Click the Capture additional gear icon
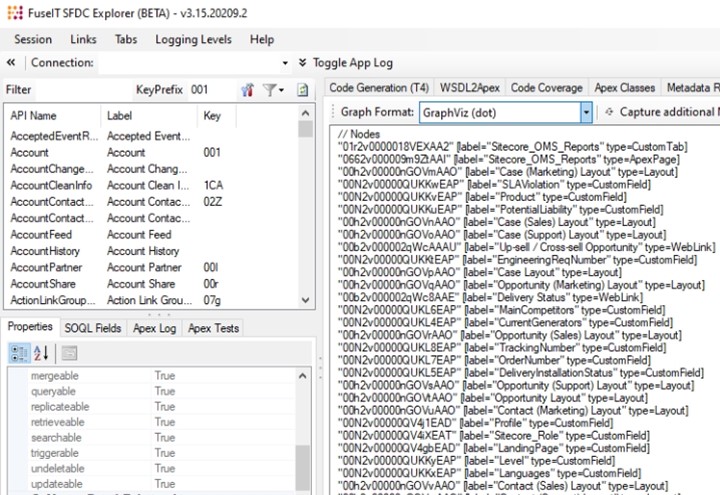Viewport: 720px width, 495px height. 609,112
